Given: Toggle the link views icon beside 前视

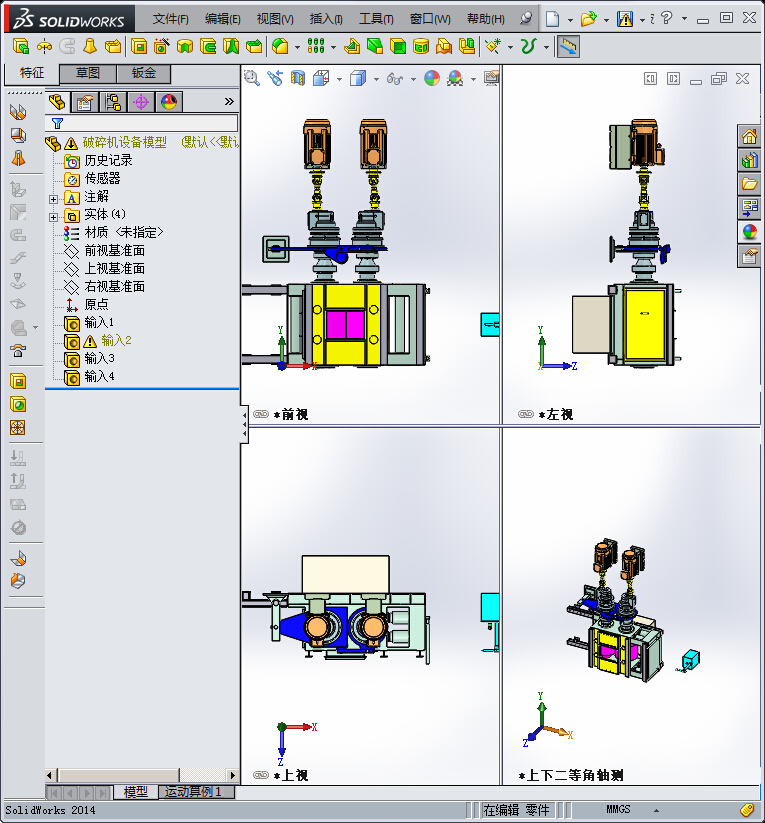Looking at the screenshot, I should tap(261, 414).
